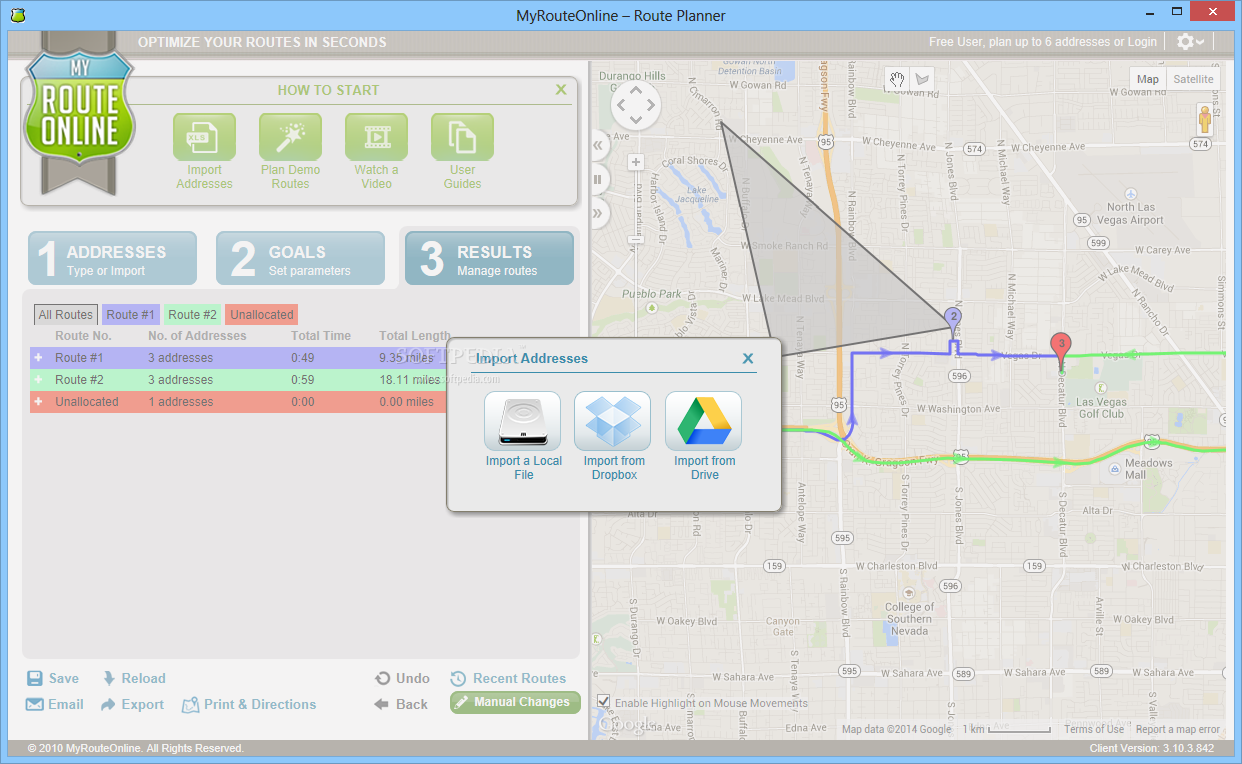Click the 18.11 miles cell

point(410,380)
